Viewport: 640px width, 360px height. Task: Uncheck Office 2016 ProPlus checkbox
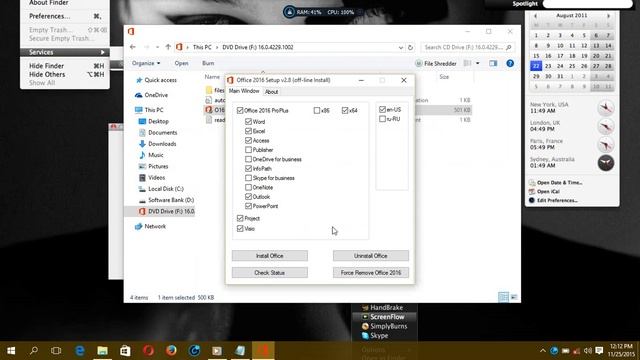240,110
